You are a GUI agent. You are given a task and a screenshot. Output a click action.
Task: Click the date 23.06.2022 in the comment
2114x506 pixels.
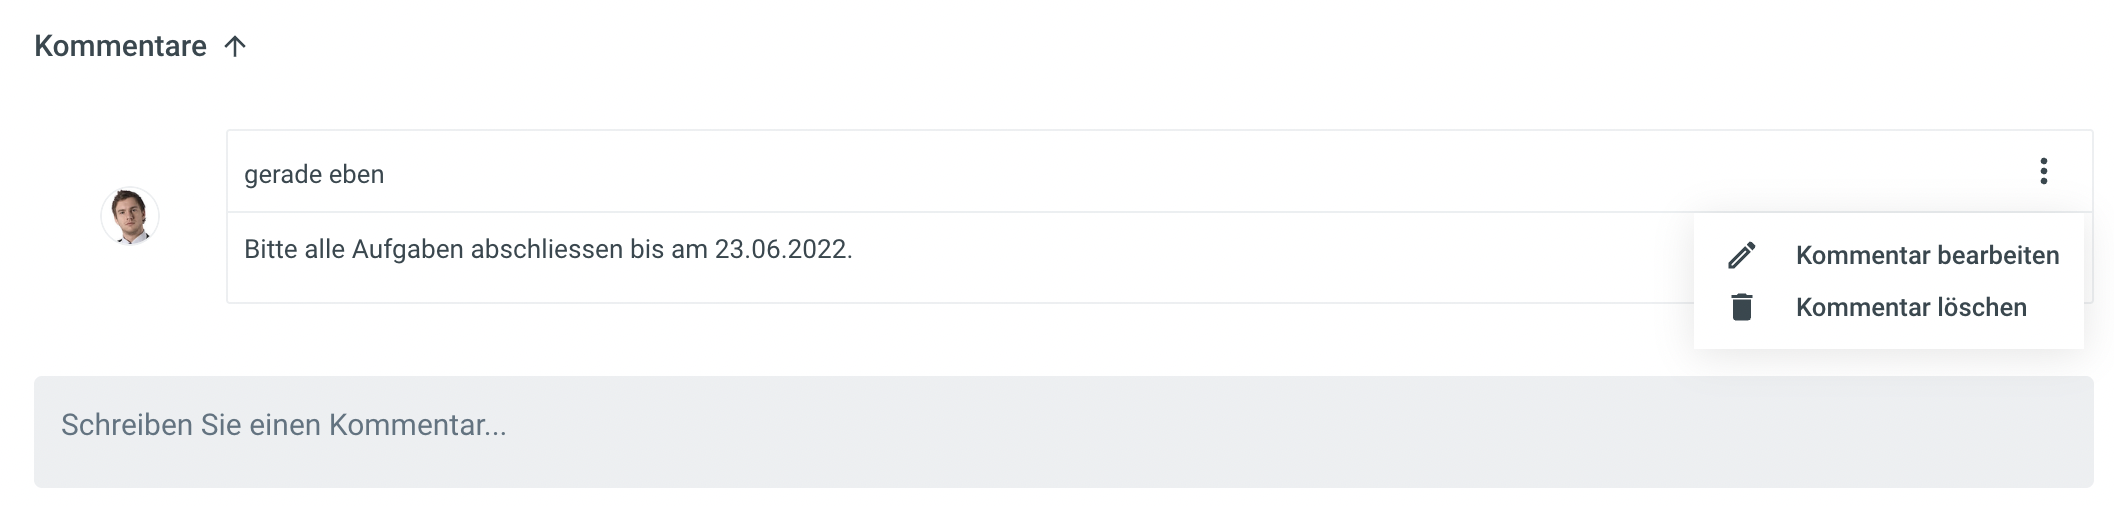coord(781,249)
